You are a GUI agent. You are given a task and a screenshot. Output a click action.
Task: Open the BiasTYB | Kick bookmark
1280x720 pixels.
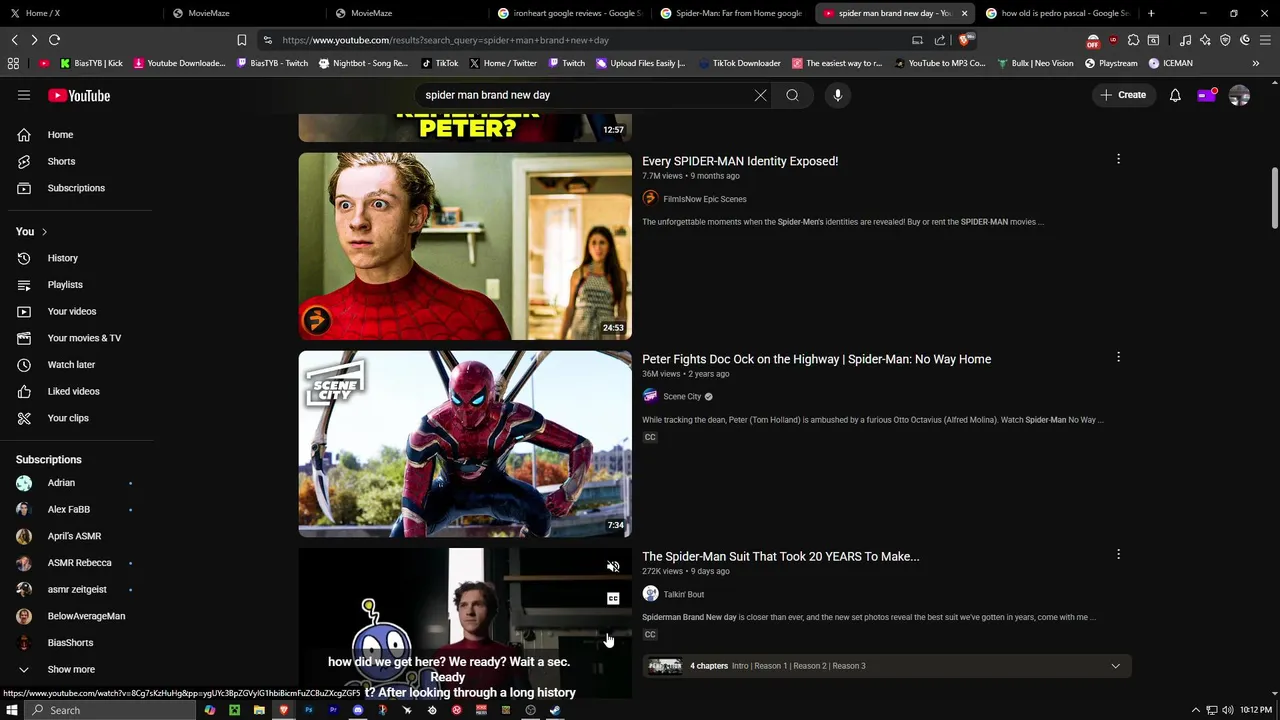[92, 63]
